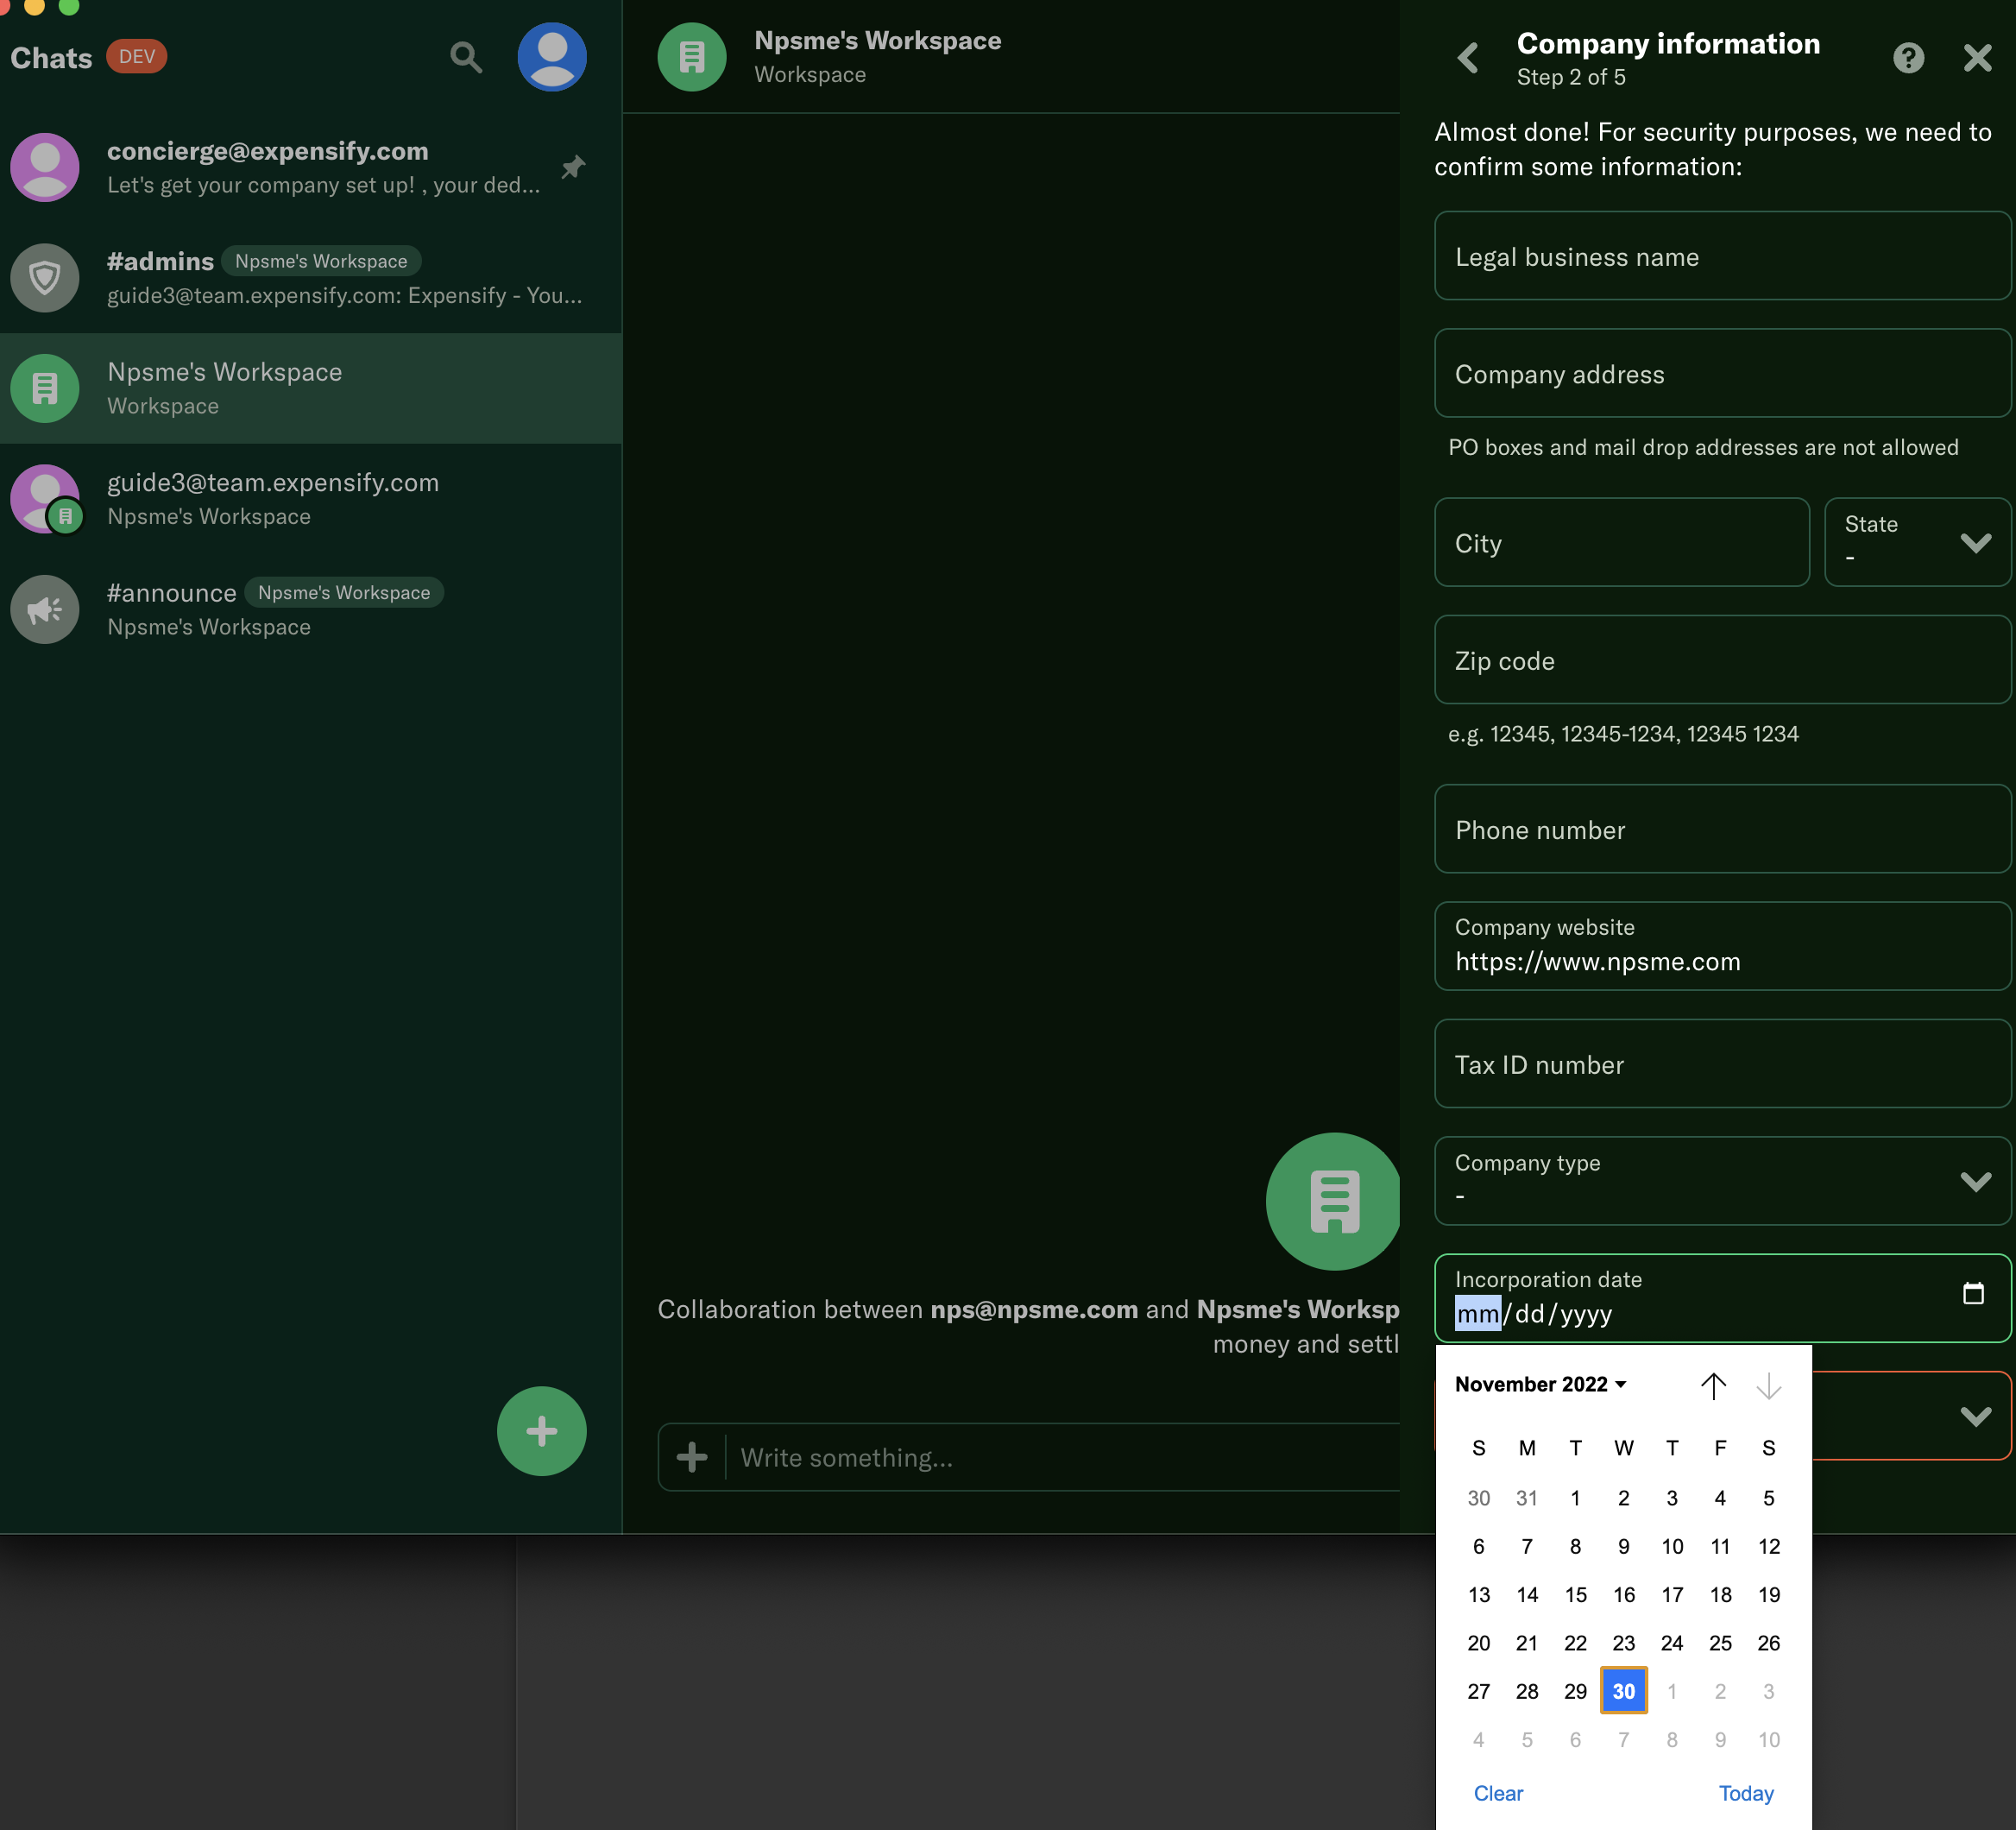Select November 6 in the calendar

pos(1478,1546)
